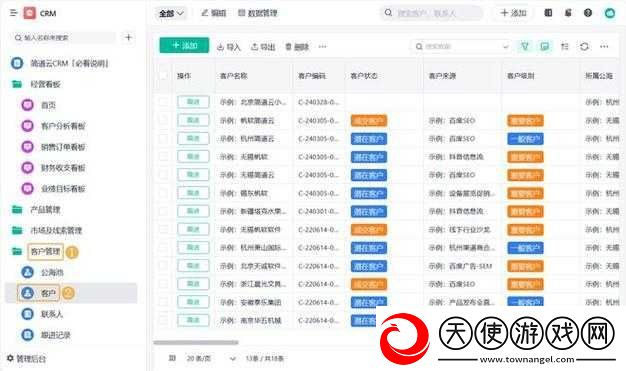This screenshot has height=371, width=626.
Task: Focus the top bar customer search field
Action: (431, 13)
